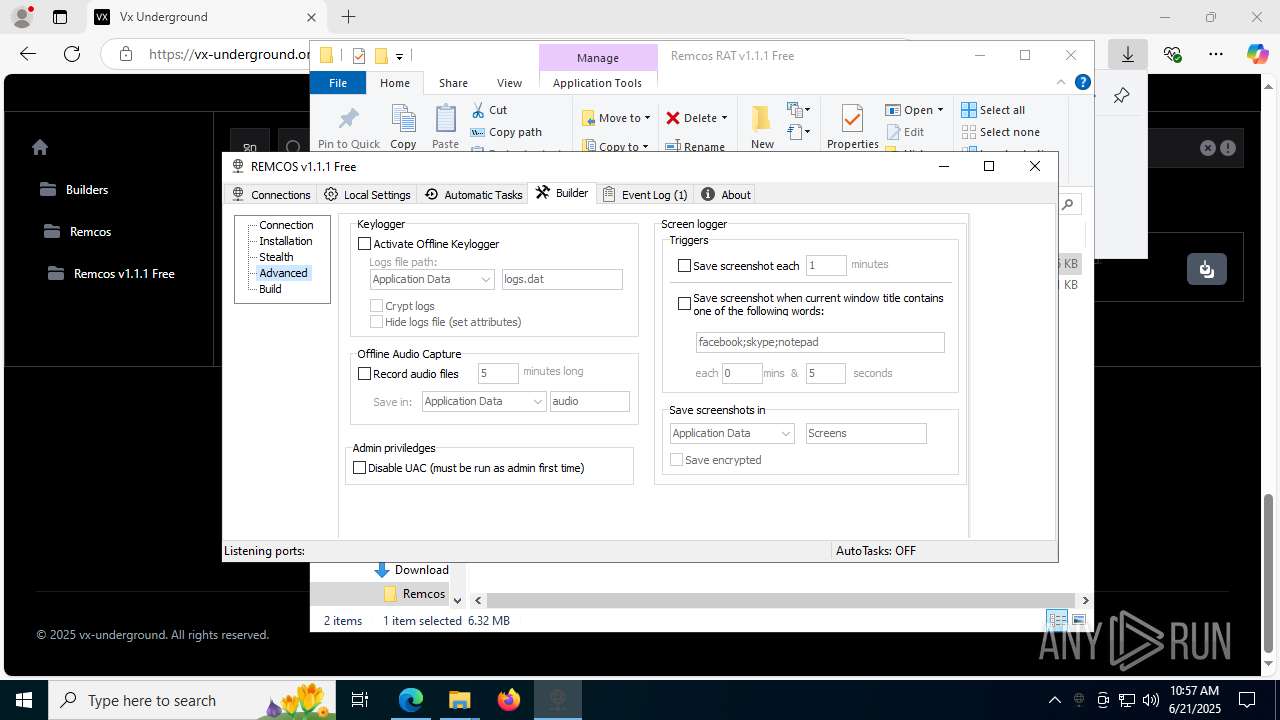This screenshot has height=720, width=1280.
Task: Click the download file icon button on page
Action: [x=1206, y=269]
